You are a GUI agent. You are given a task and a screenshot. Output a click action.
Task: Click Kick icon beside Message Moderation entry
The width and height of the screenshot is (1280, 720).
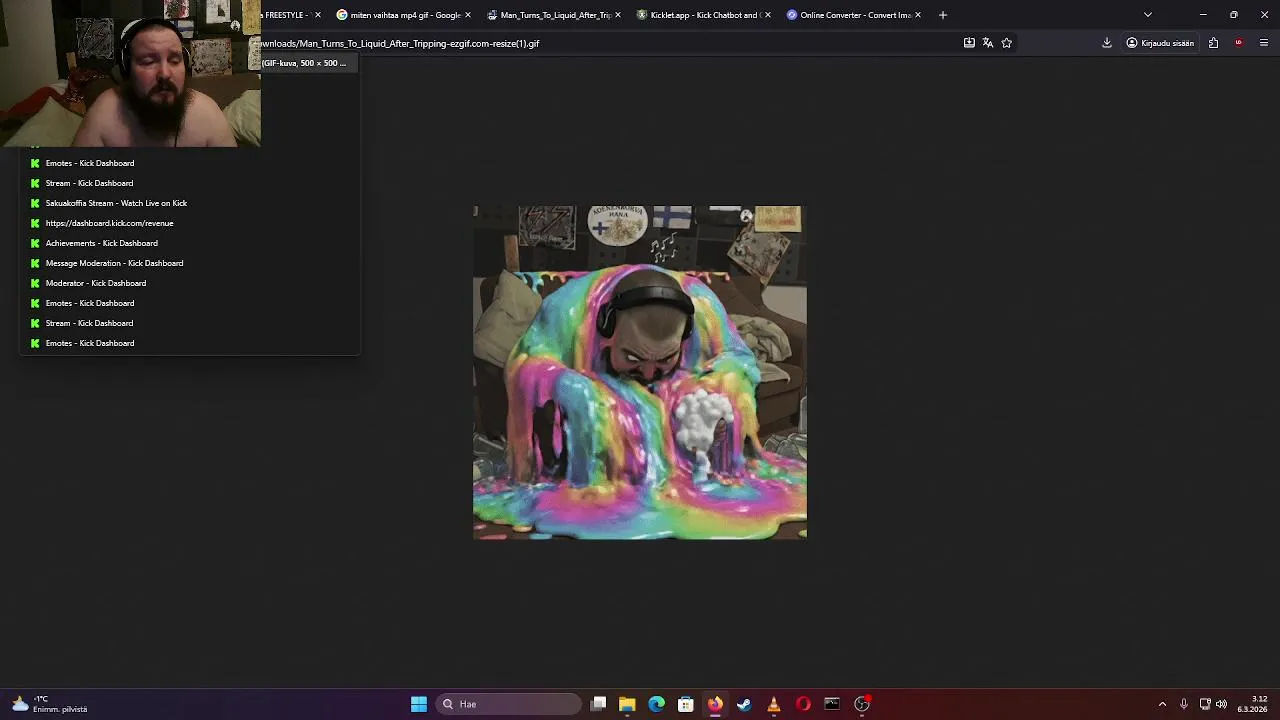[35, 263]
